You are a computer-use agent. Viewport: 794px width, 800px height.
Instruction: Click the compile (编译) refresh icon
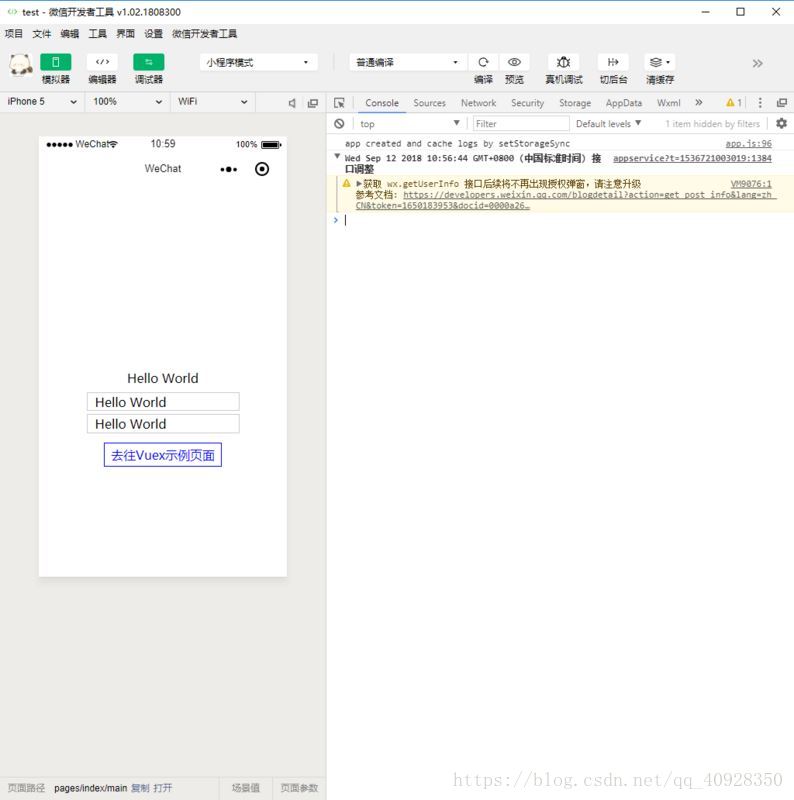tap(483, 62)
